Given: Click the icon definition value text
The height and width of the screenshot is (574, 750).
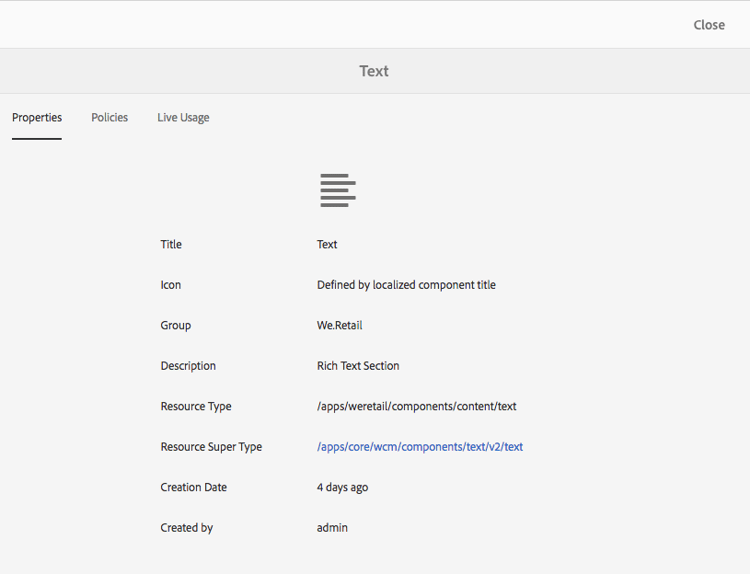Looking at the screenshot, I should point(406,285).
